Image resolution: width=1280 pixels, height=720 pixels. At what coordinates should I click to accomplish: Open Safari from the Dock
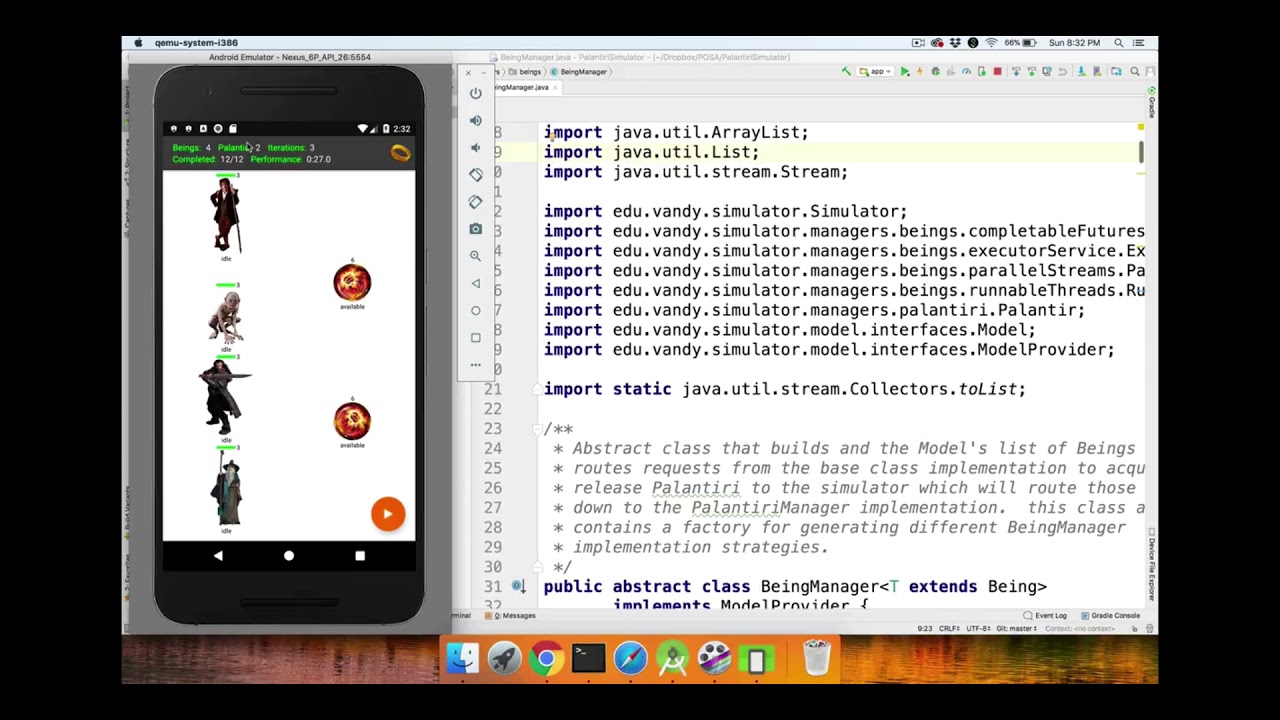tap(630, 659)
